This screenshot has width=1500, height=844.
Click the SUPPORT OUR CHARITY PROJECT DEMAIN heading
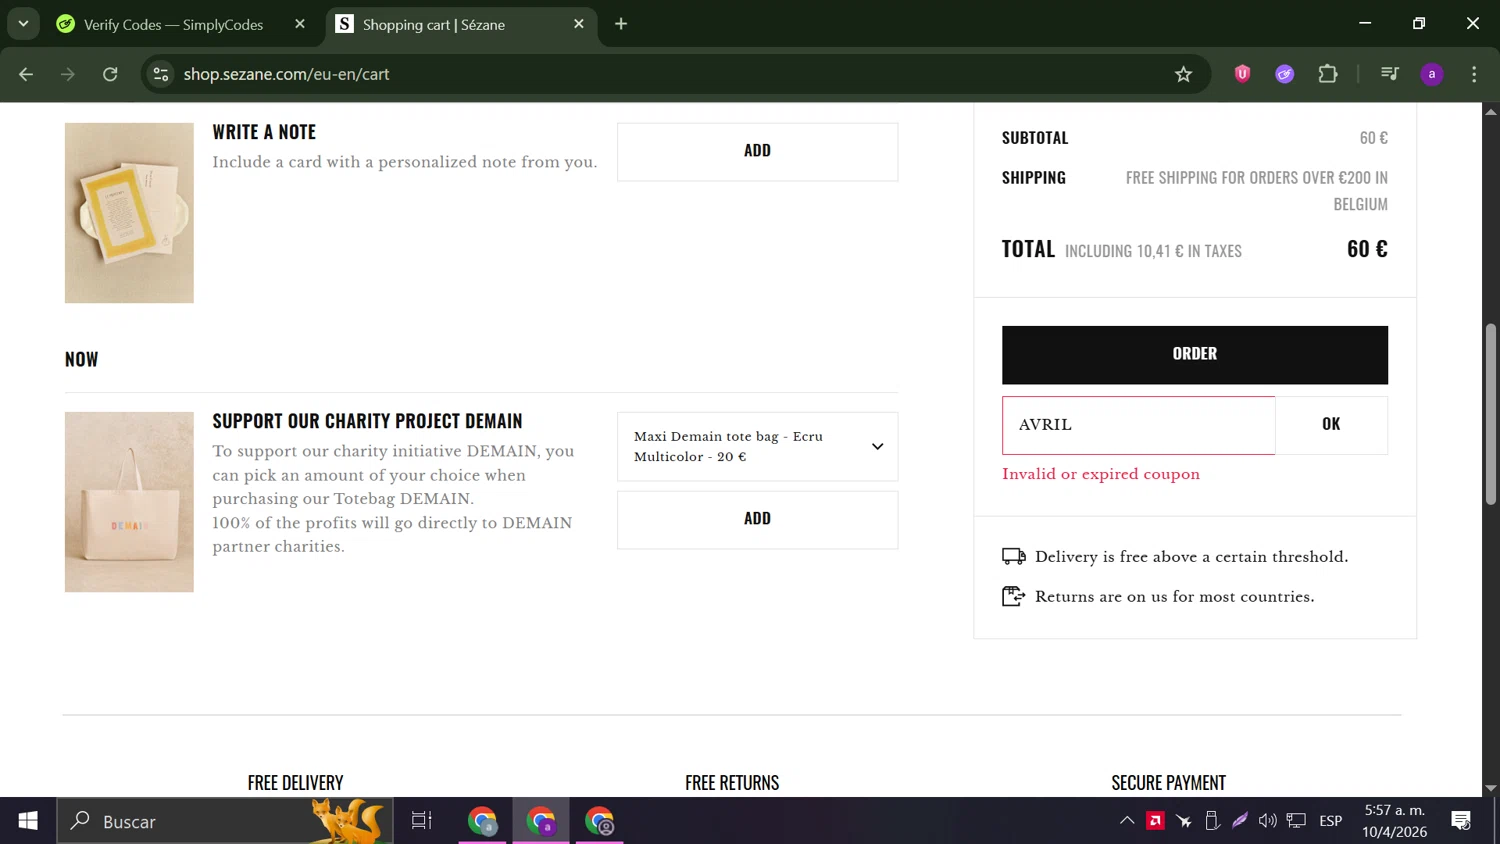click(367, 421)
